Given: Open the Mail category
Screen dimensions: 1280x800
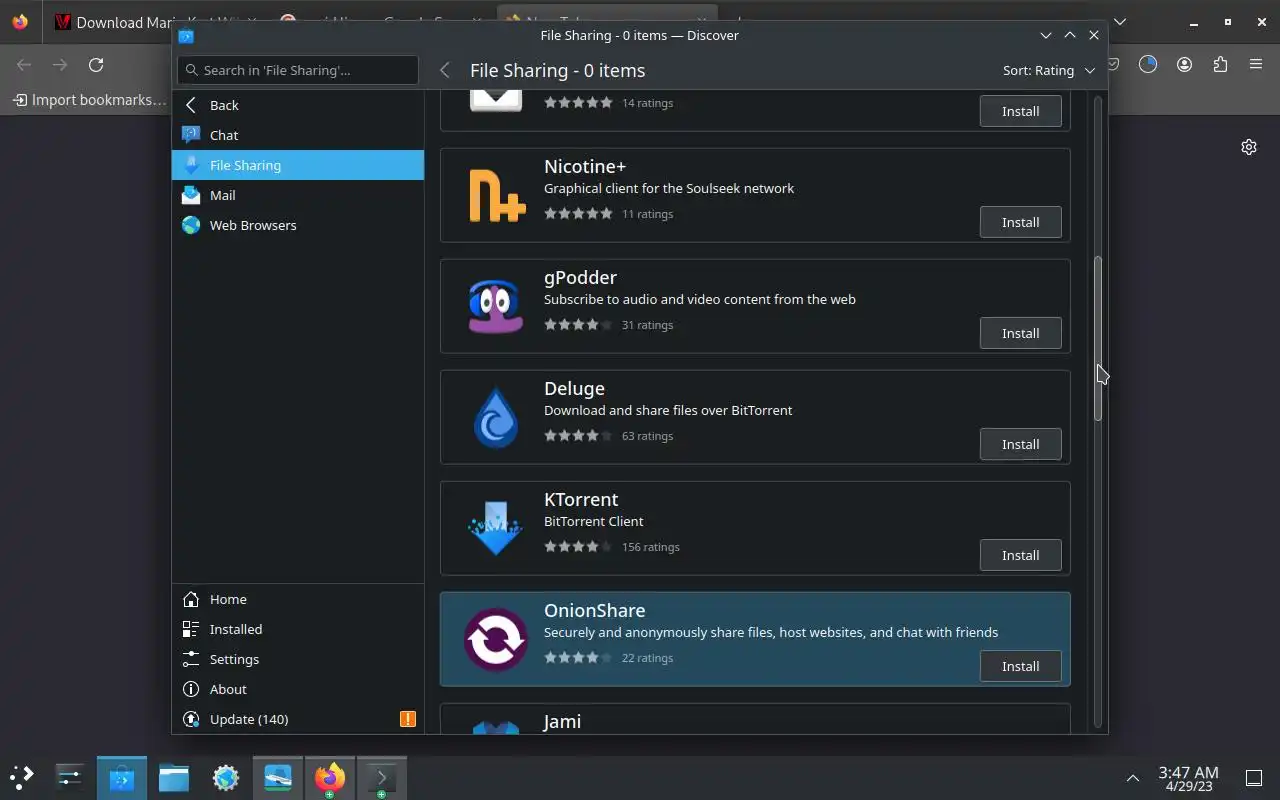Looking at the screenshot, I should pos(298,195).
